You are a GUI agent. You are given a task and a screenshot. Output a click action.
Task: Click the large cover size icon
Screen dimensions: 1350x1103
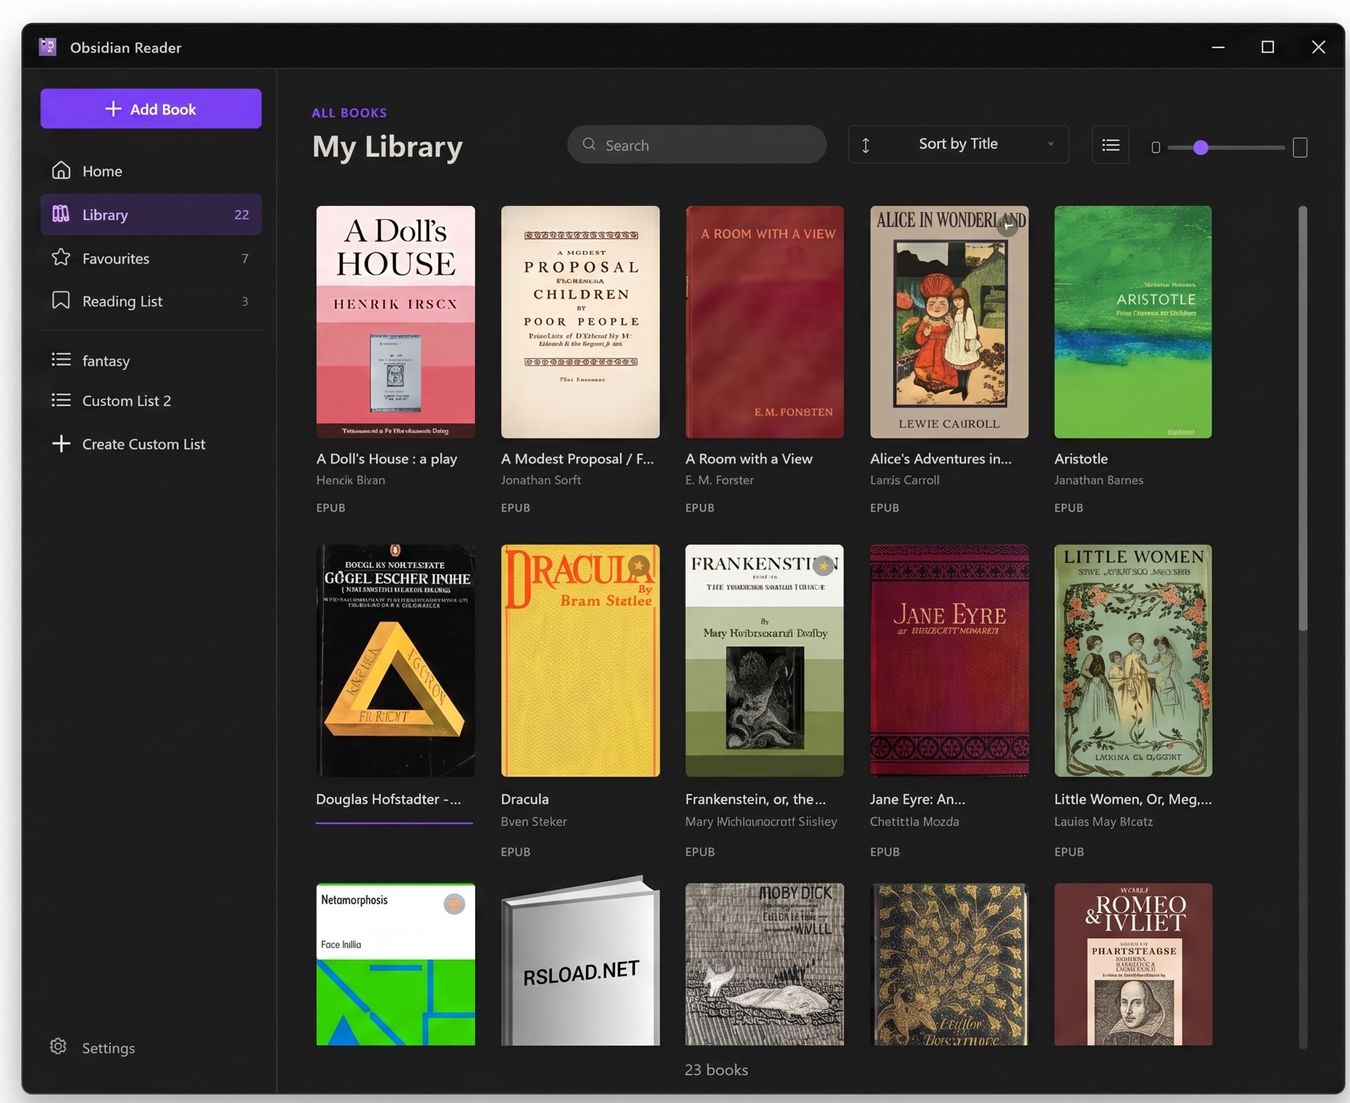pyautogui.click(x=1300, y=147)
